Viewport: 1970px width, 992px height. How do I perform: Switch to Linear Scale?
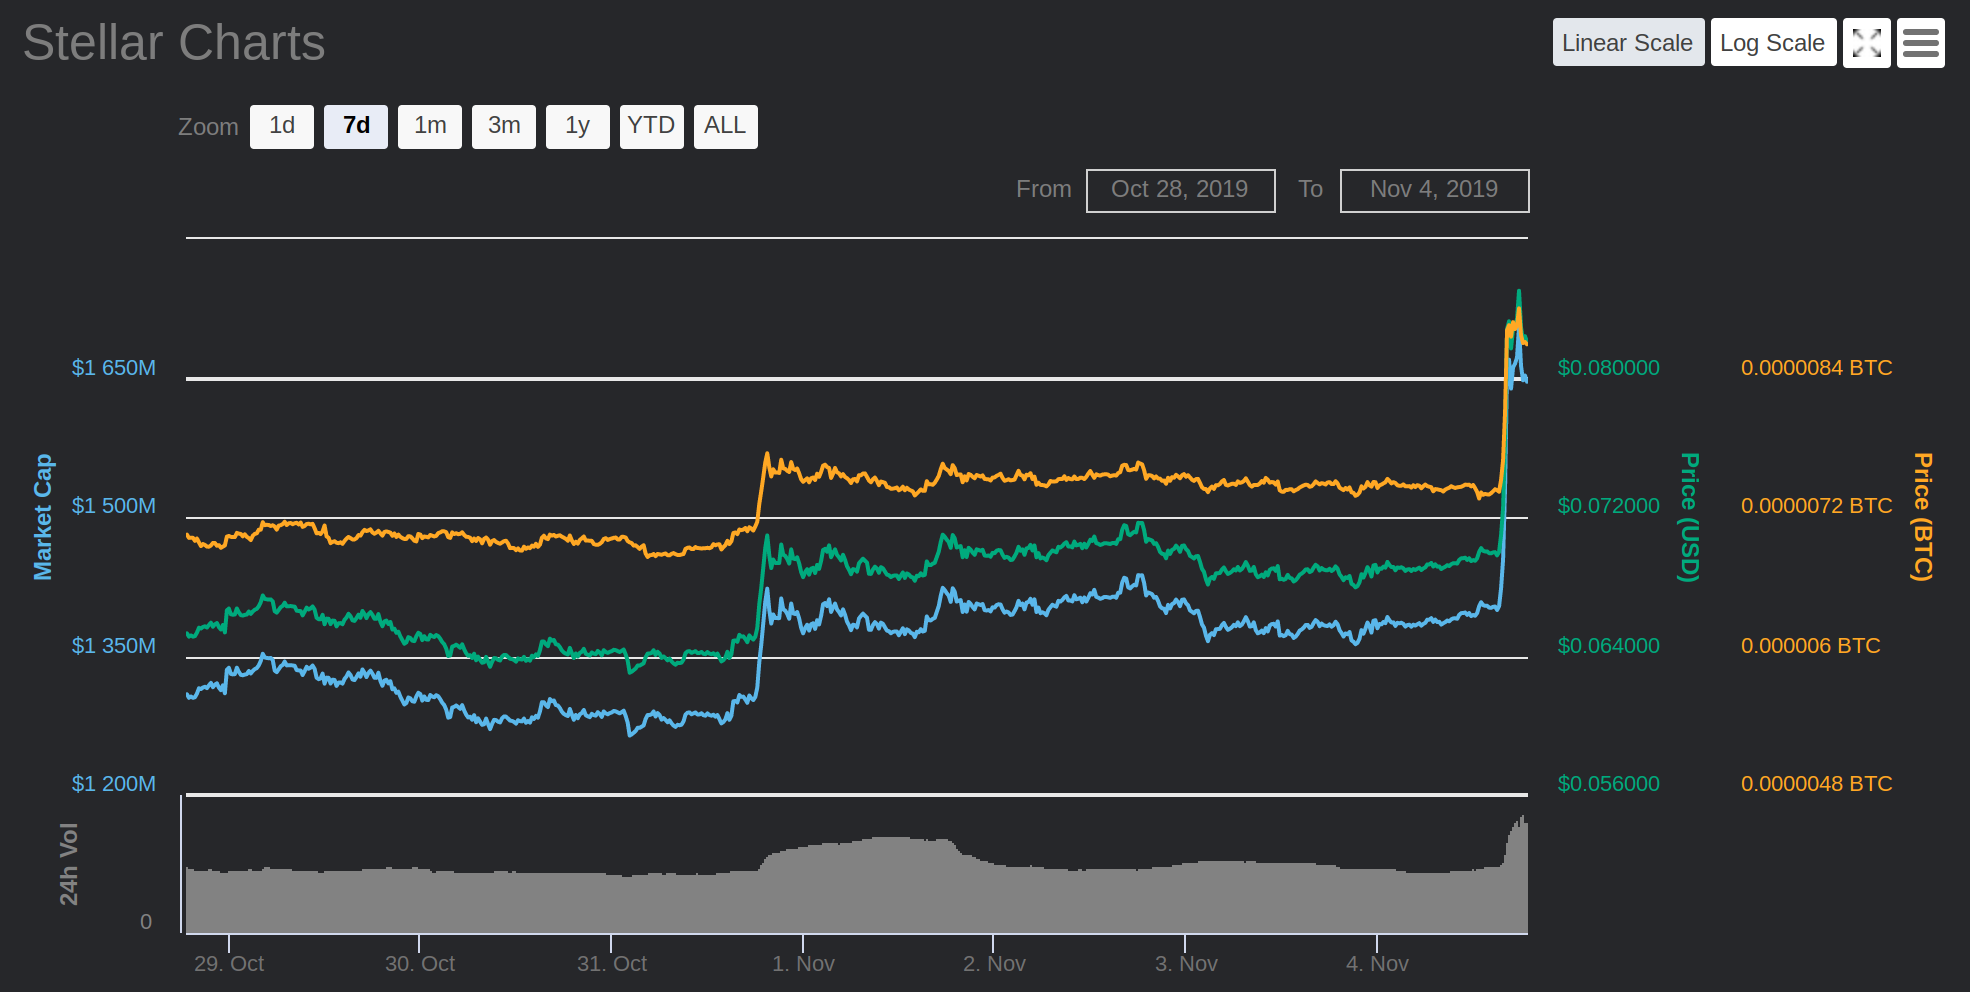click(x=1628, y=42)
